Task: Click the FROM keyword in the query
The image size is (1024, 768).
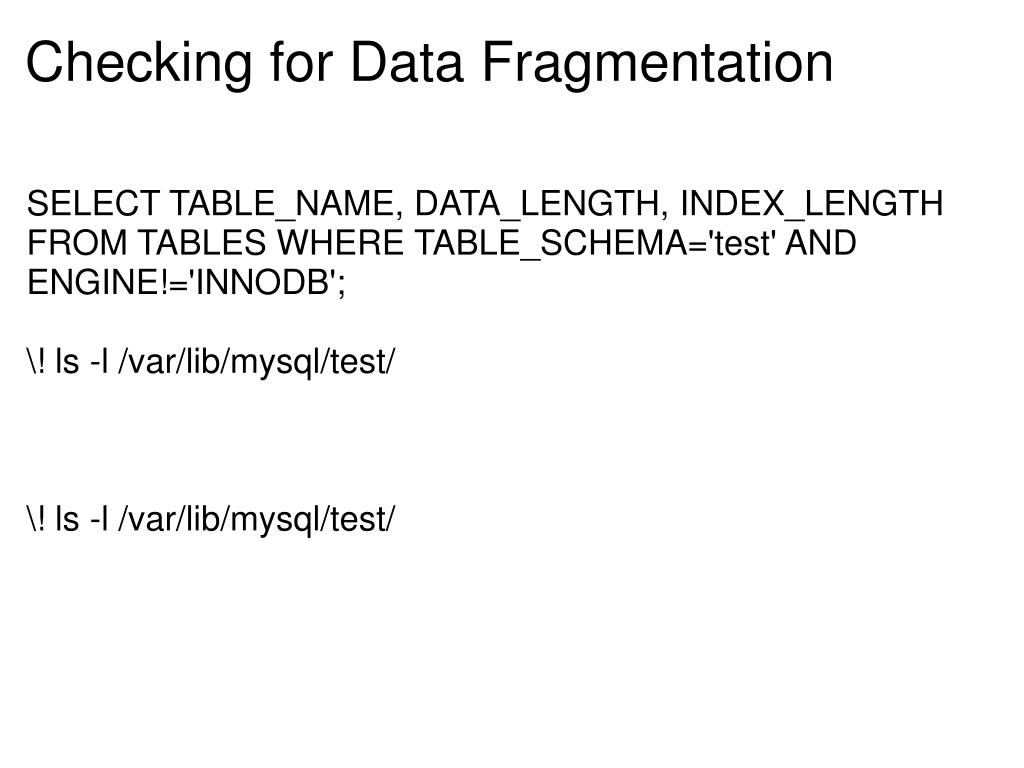Action: point(76,243)
